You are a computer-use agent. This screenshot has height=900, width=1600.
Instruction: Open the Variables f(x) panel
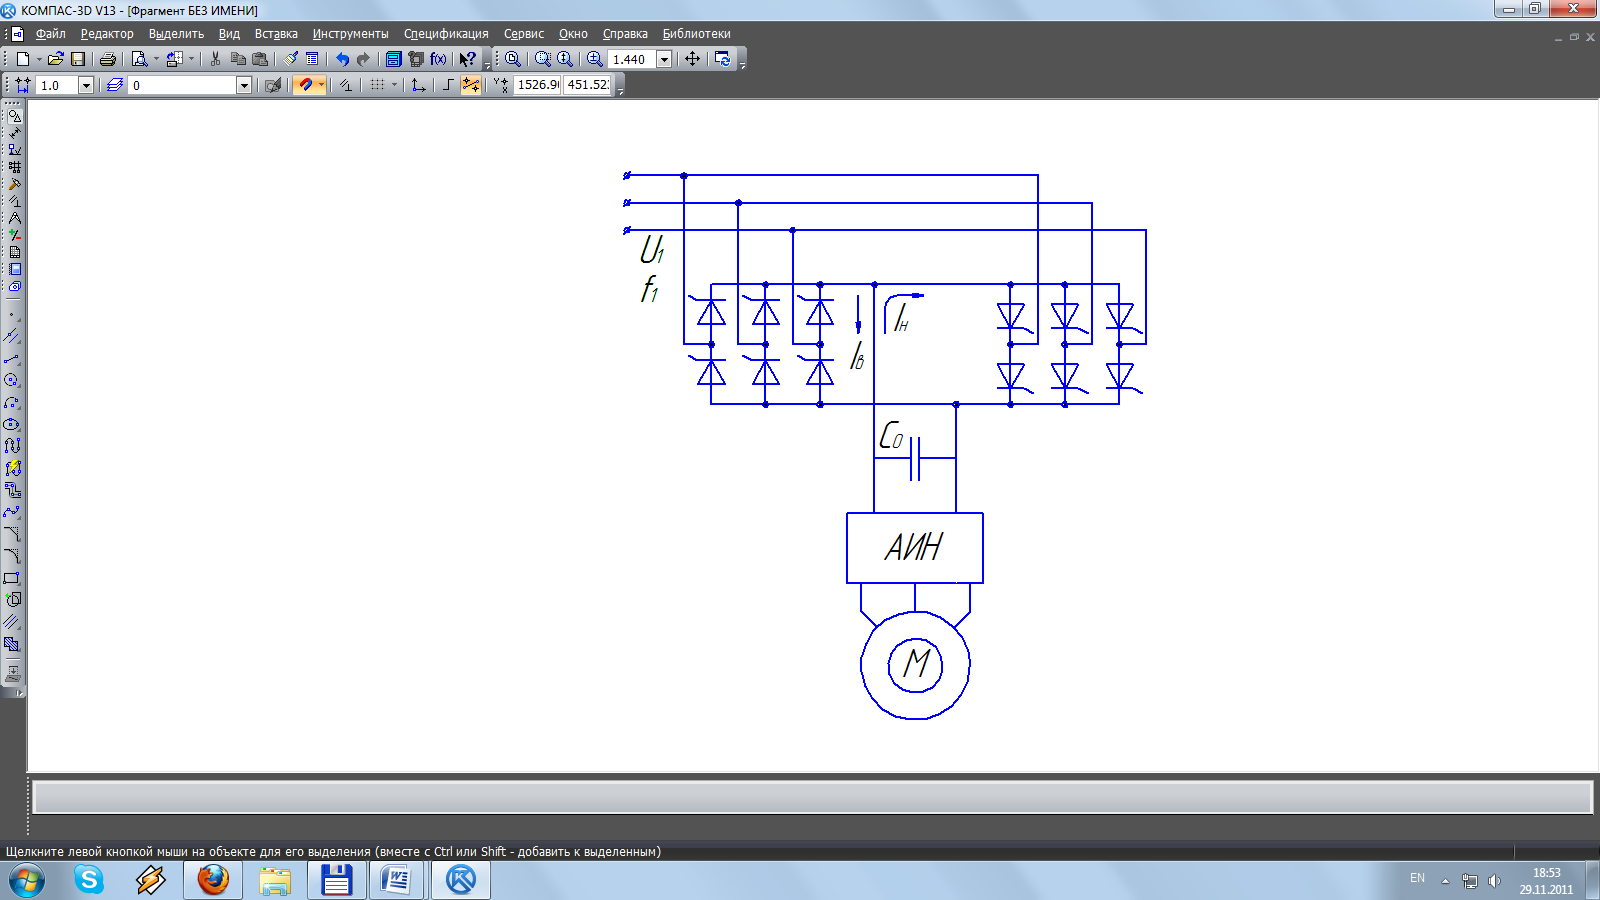[x=438, y=59]
